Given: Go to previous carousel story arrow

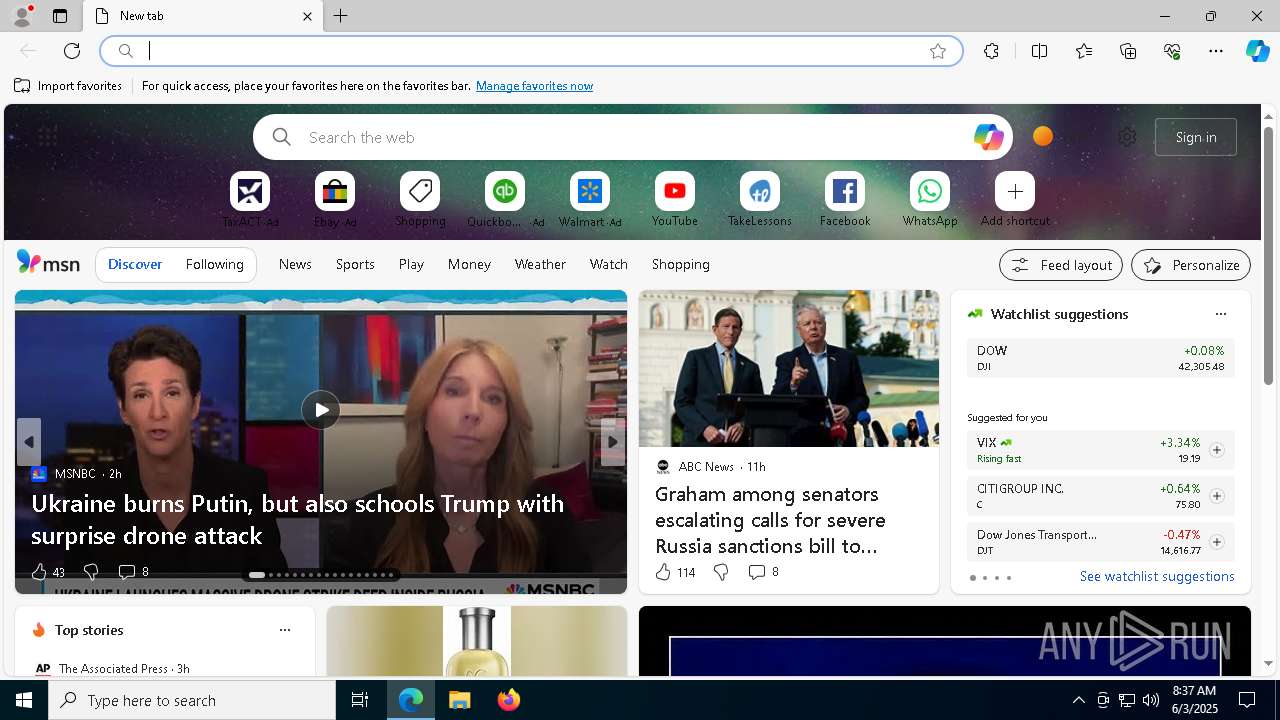Looking at the screenshot, I should pos(29,442).
